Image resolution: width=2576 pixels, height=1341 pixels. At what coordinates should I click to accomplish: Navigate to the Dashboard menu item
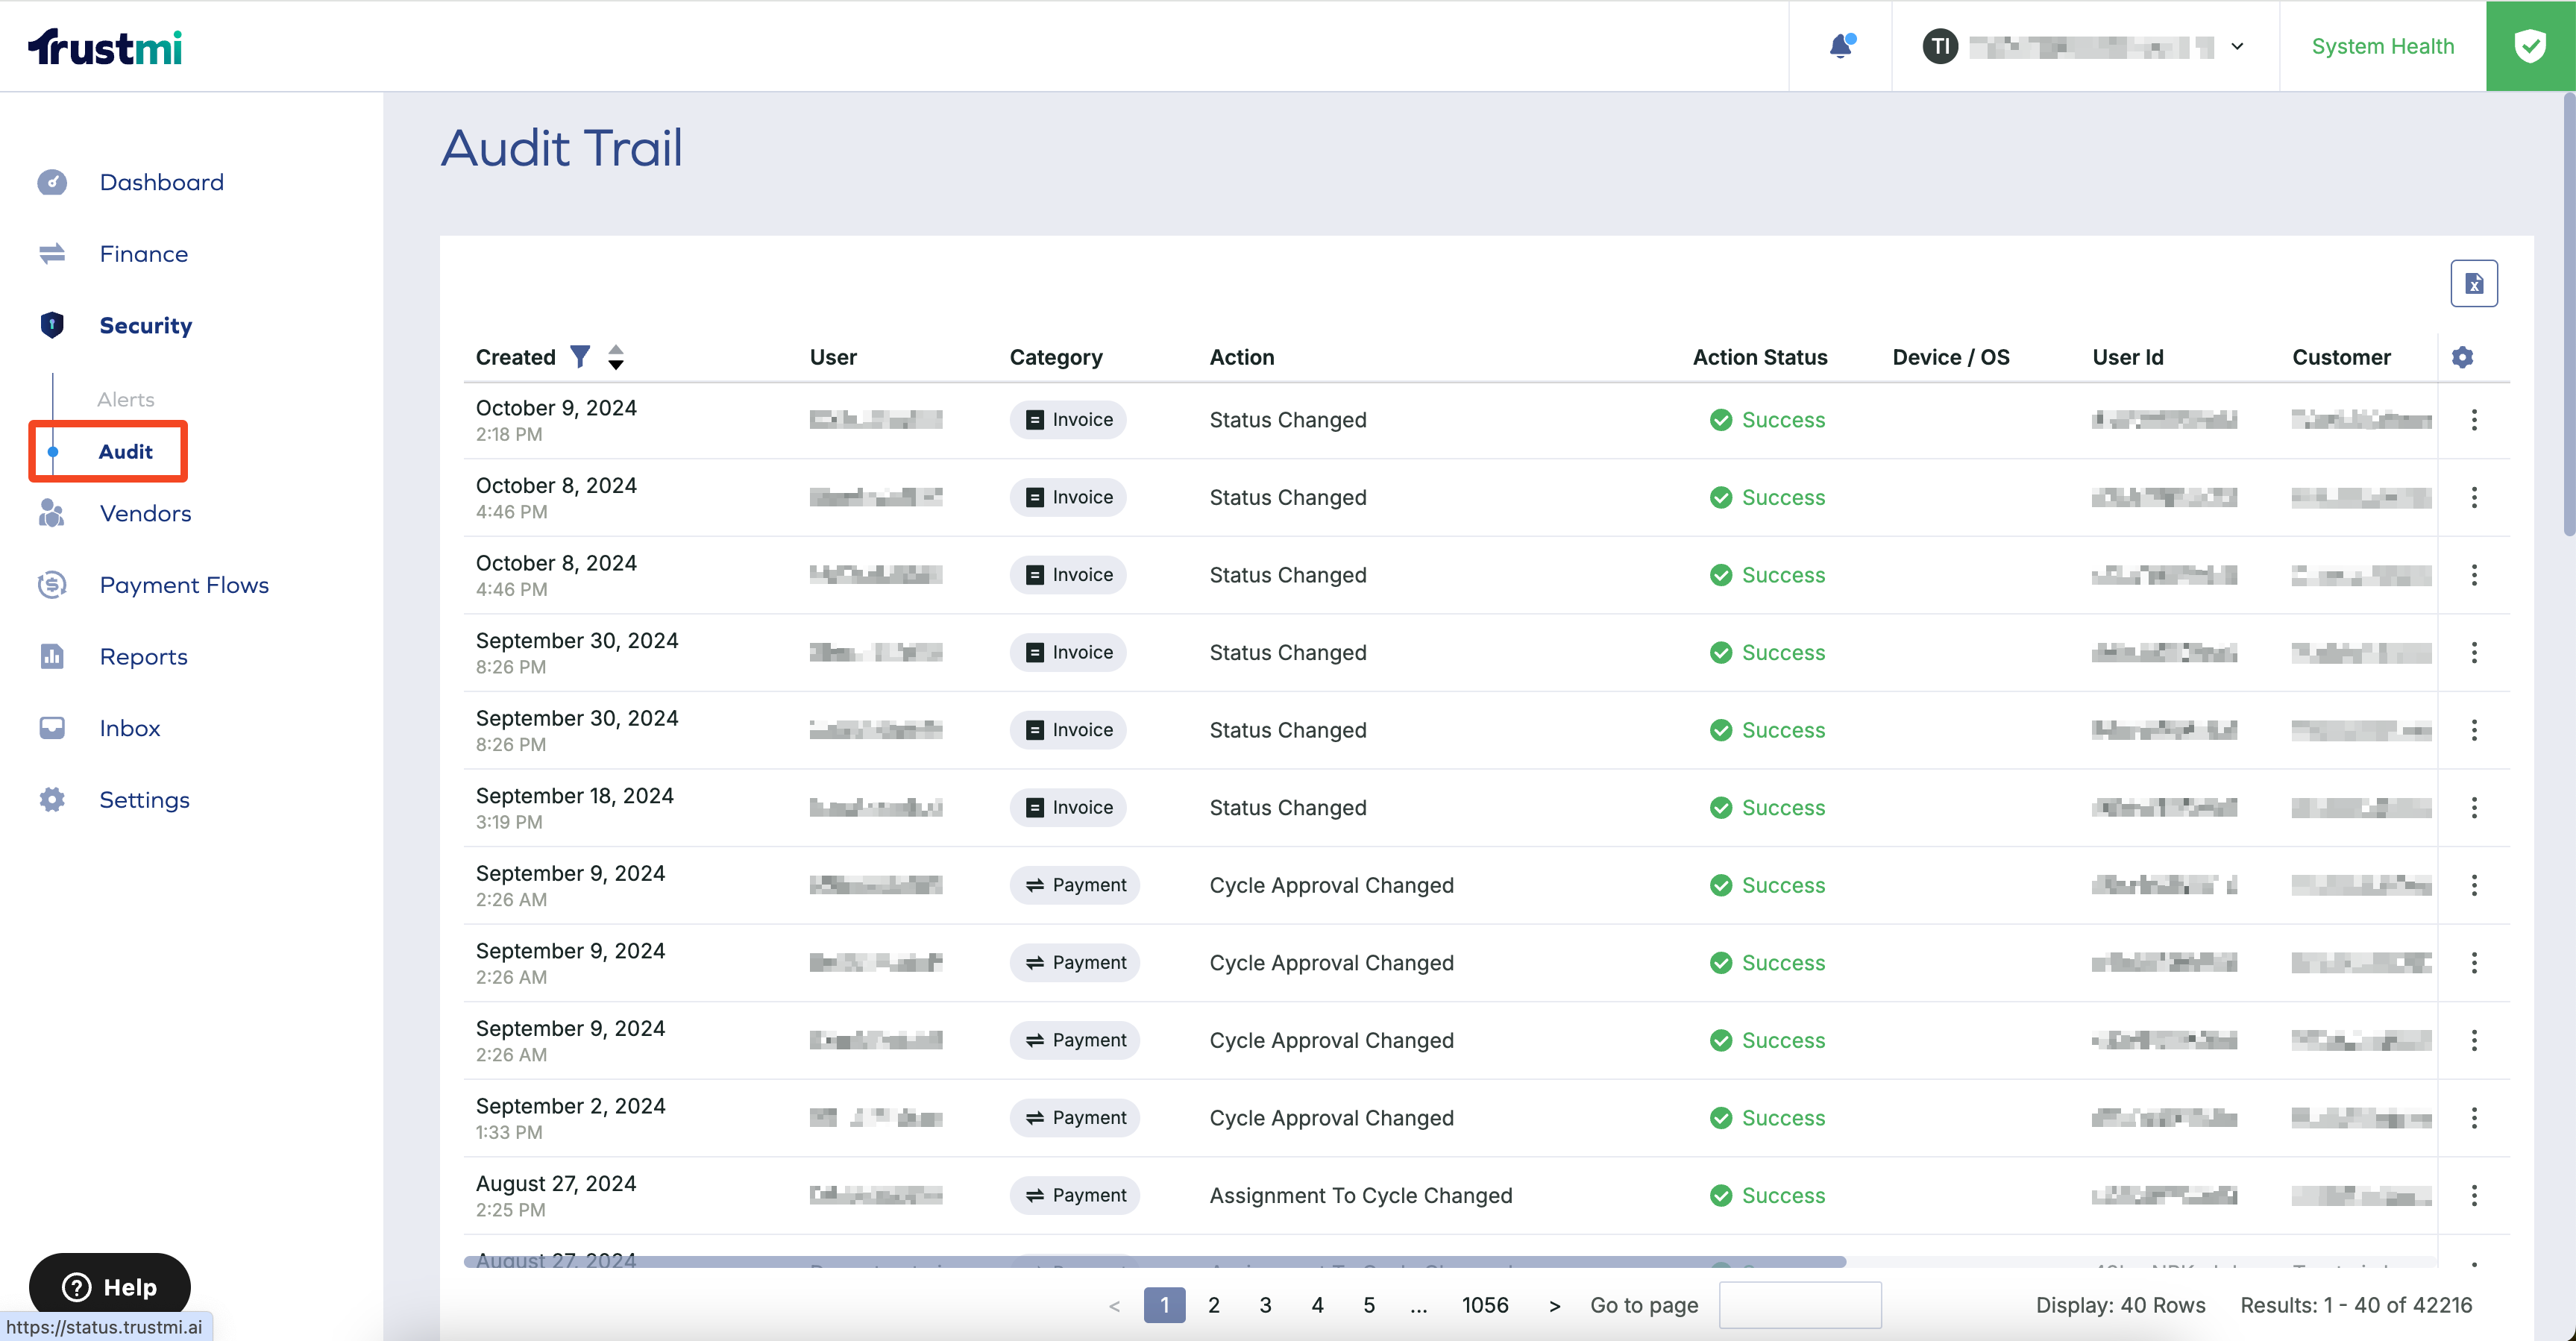[x=161, y=182]
